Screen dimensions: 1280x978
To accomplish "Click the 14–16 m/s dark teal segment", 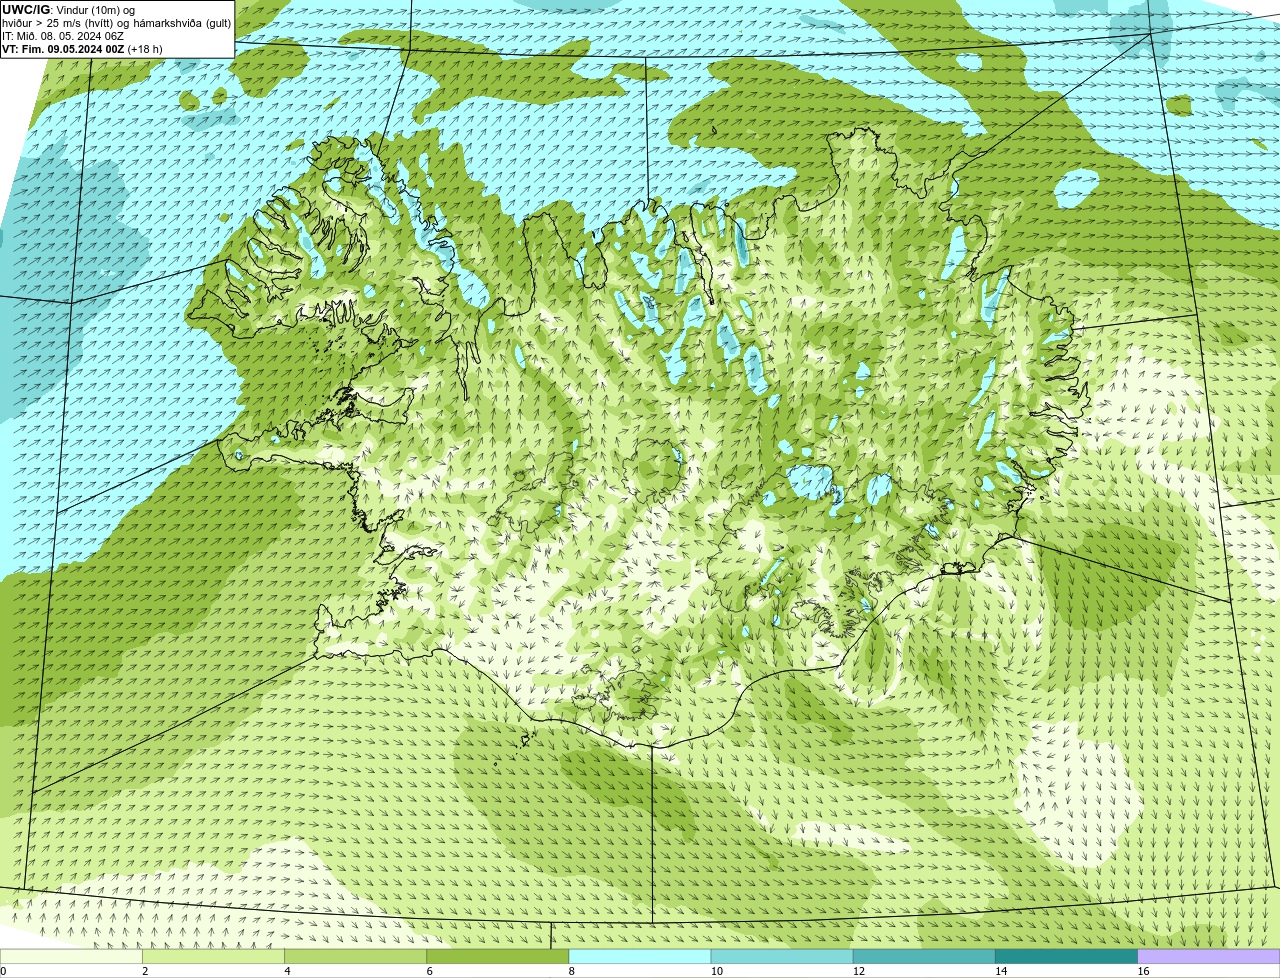I will 1066,956.
